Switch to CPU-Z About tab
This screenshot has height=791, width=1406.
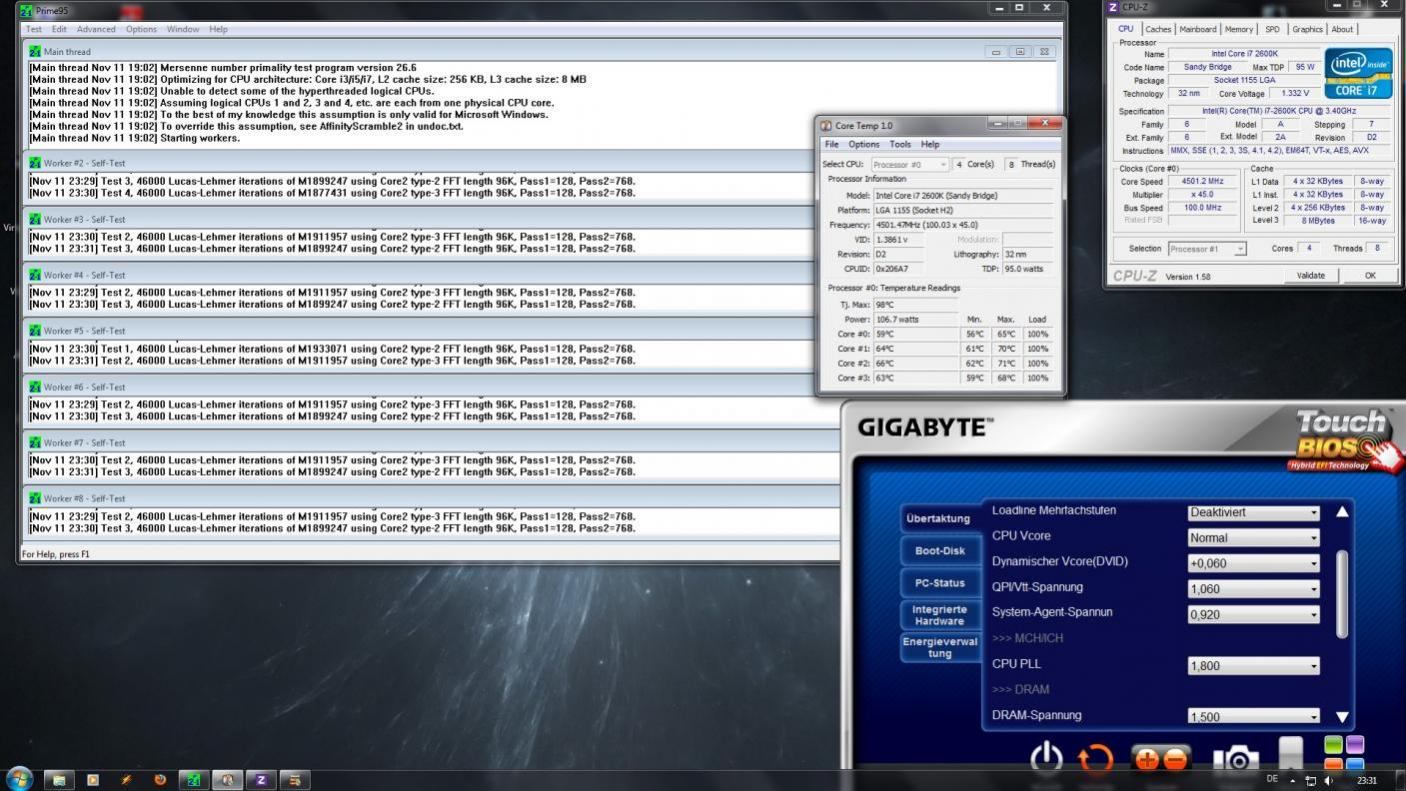1342,29
